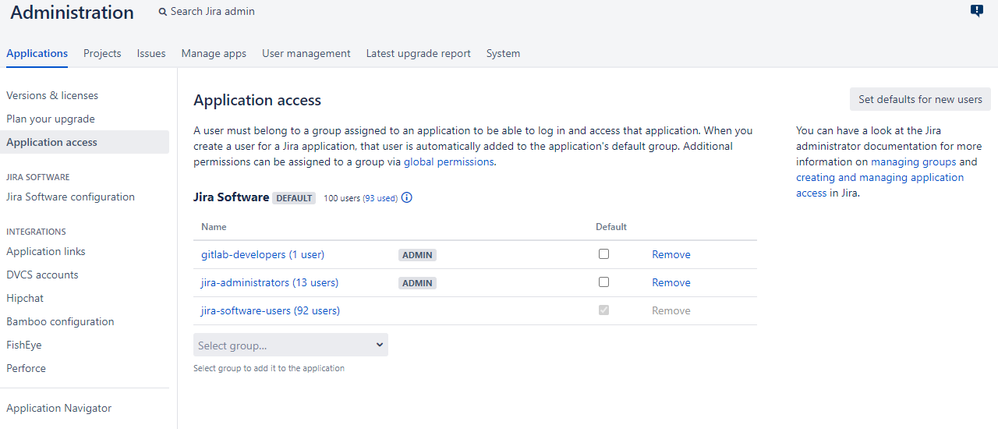Open the managing groups documentation link
The width and height of the screenshot is (998, 429).
[913, 162]
